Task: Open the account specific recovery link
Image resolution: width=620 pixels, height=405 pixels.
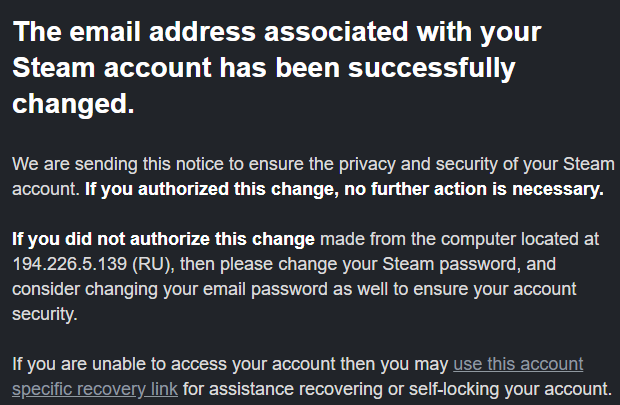Action: click(518, 363)
